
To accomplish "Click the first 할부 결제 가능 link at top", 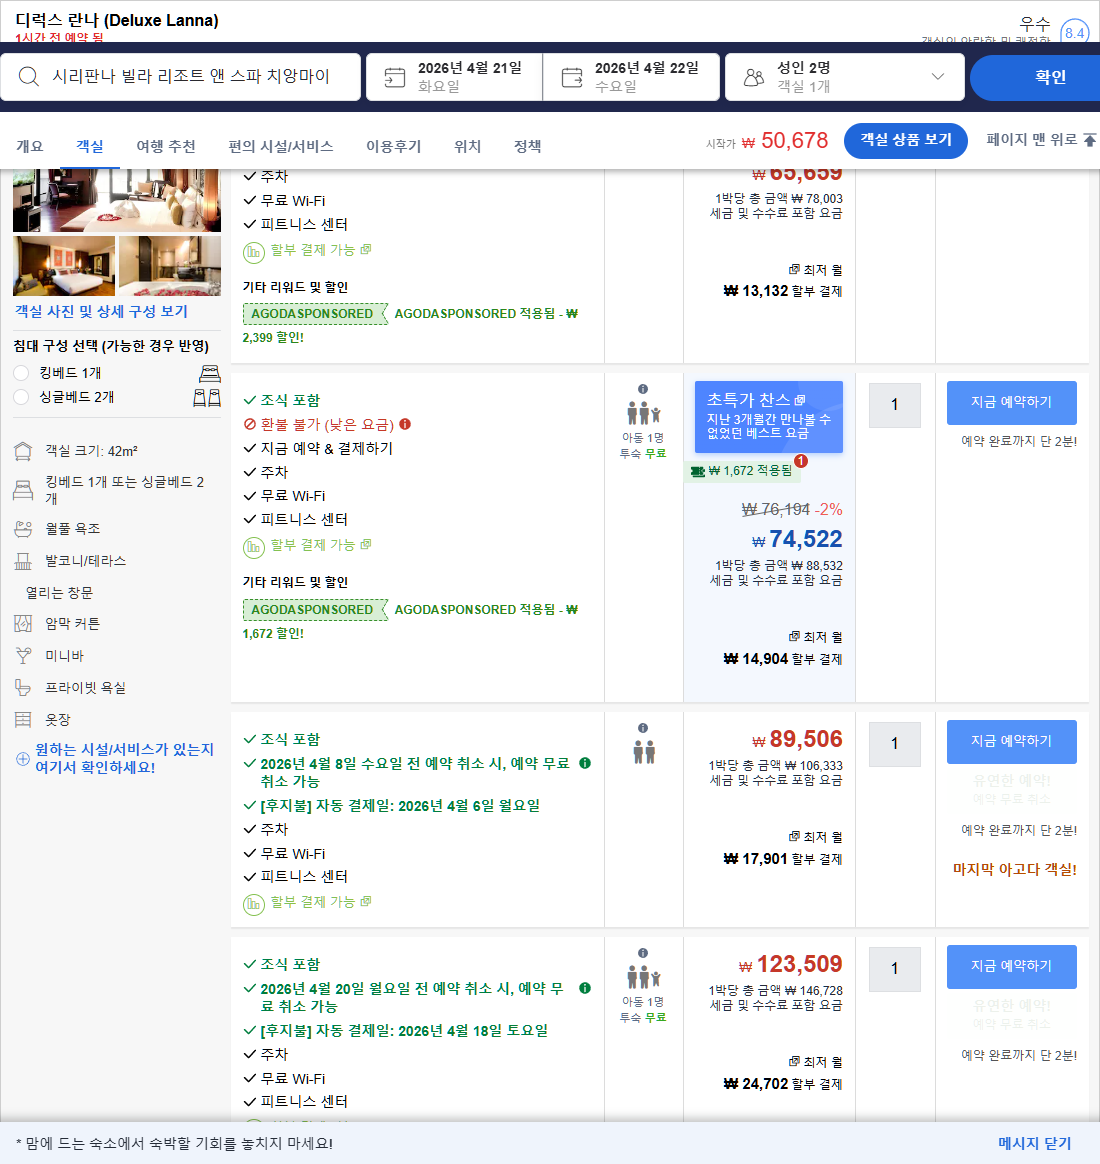I will (x=321, y=250).
